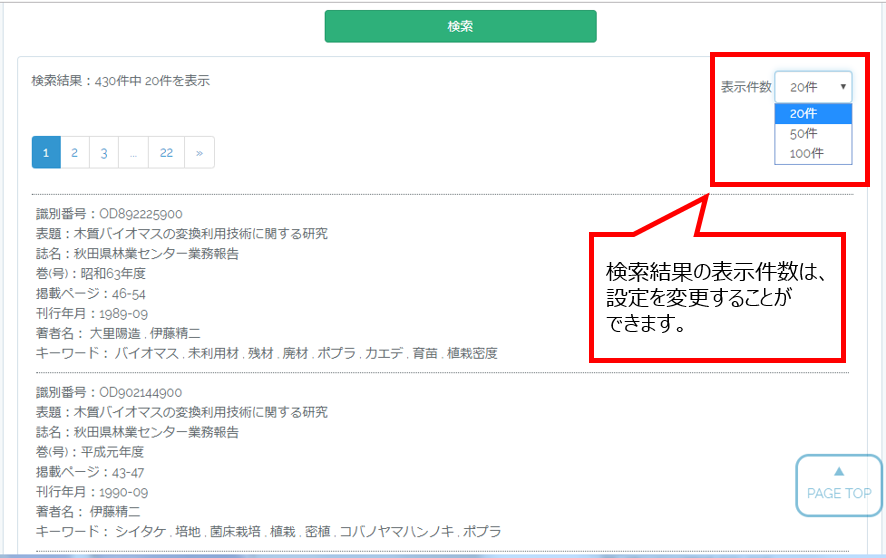Click keyword line starting with バイオマス
Image resolution: width=886 pixels, height=558 pixels.
point(267,354)
